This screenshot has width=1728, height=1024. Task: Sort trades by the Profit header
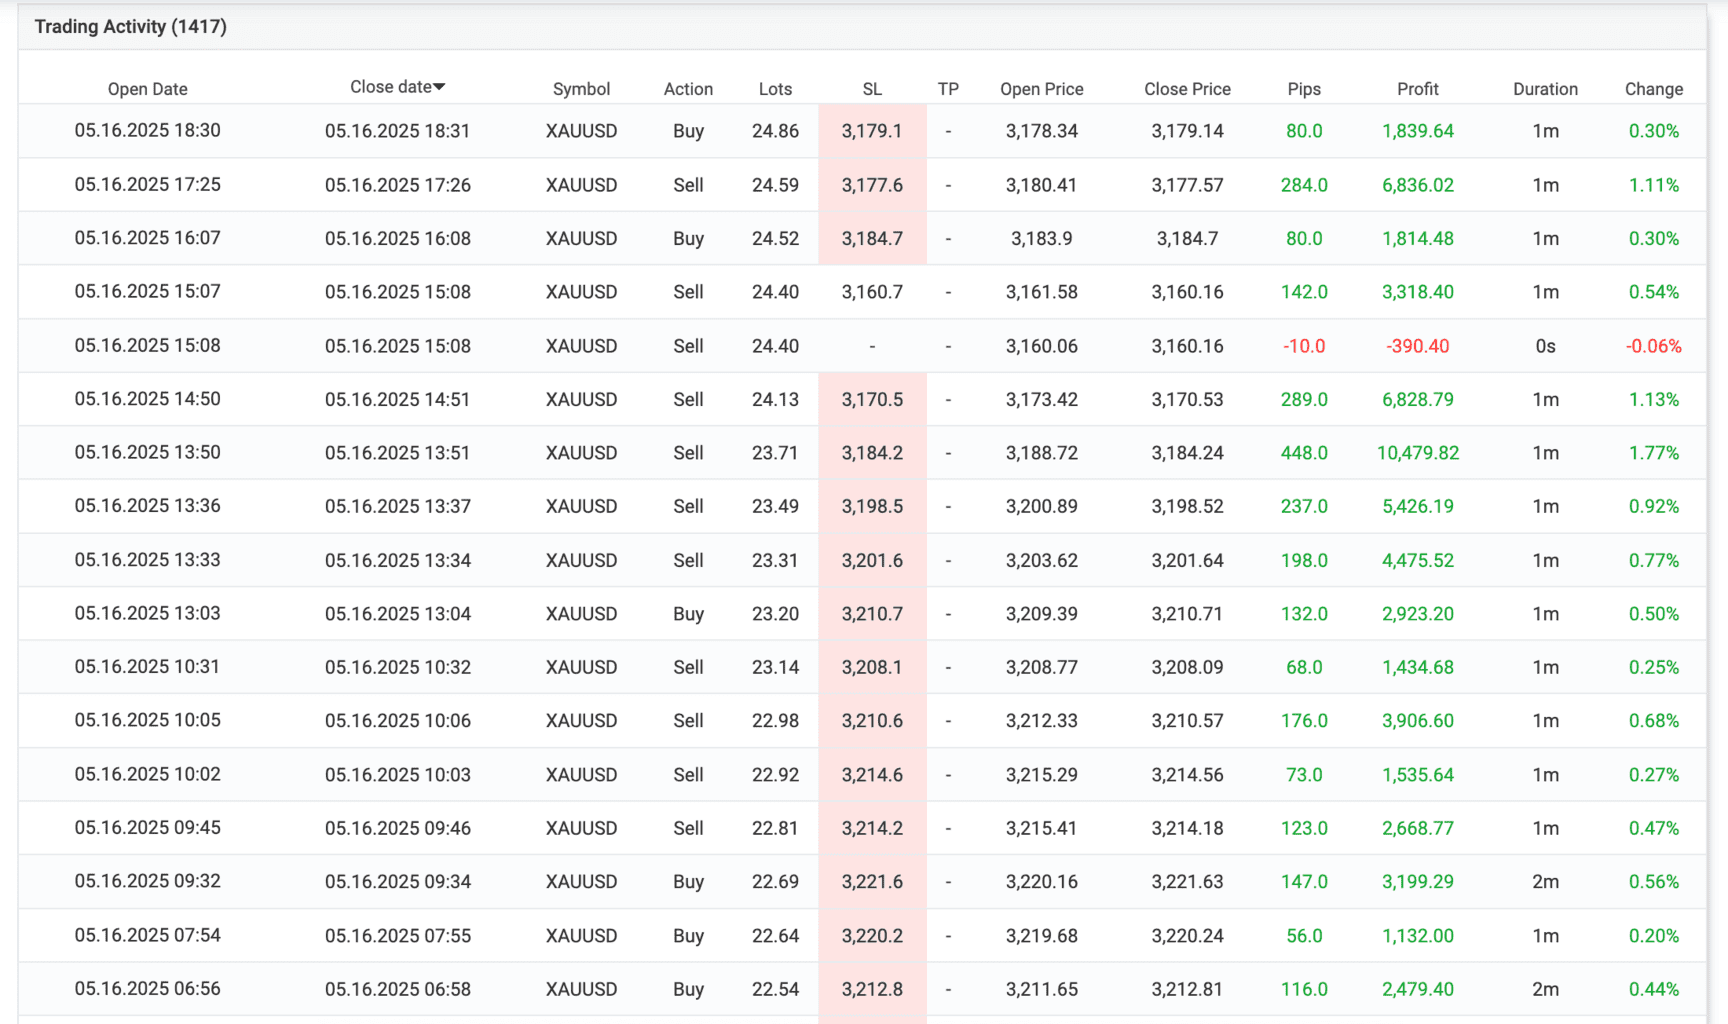coord(1417,89)
